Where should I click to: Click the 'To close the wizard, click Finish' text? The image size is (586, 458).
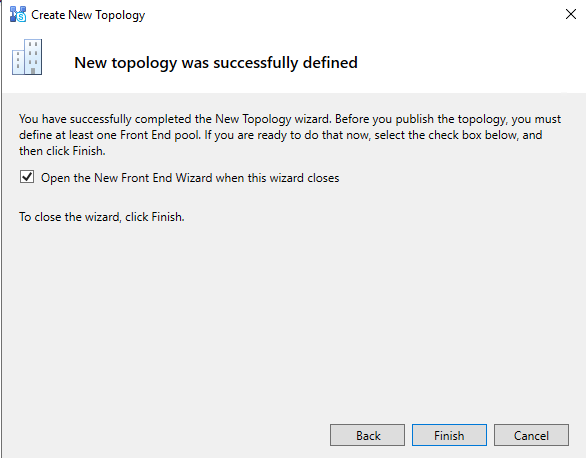(x=102, y=217)
